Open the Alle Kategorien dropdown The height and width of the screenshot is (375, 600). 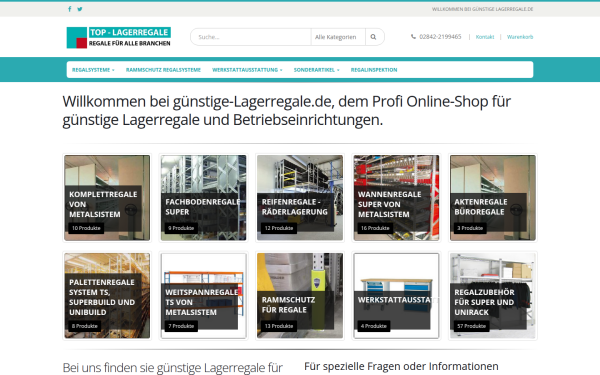[338, 37]
